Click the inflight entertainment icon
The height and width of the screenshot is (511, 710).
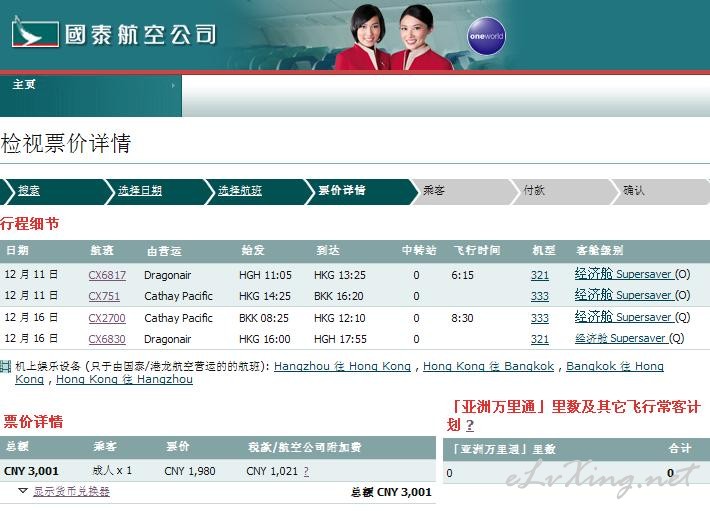tap(5, 366)
